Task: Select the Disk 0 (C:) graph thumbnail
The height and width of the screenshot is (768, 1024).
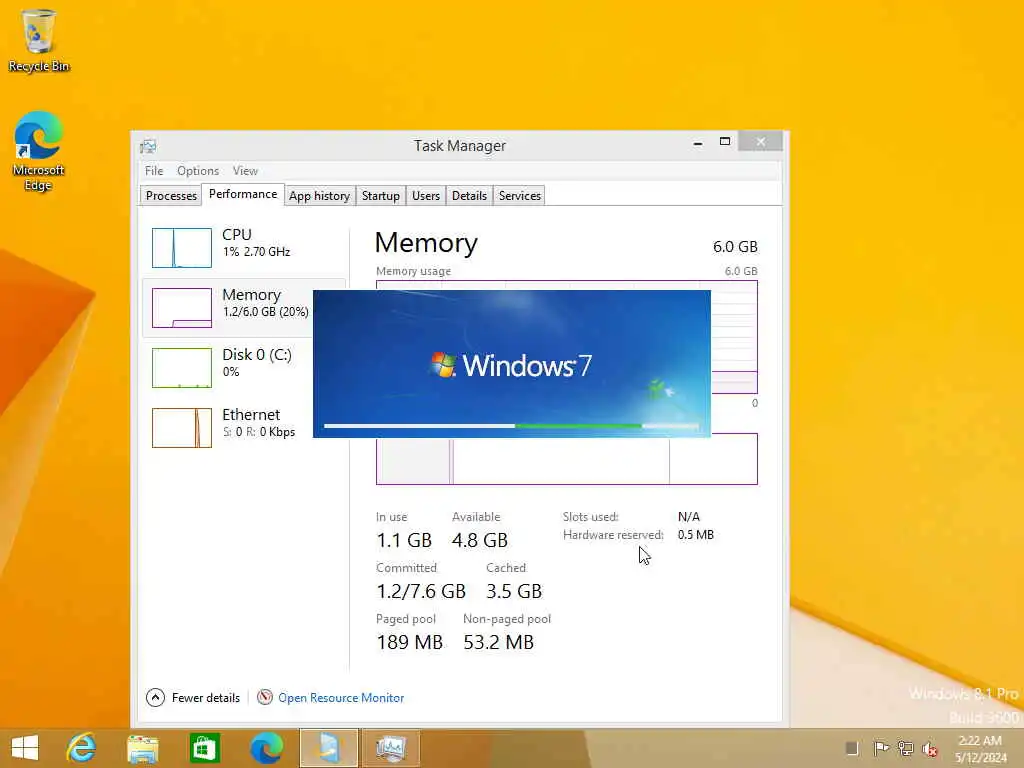Action: (x=182, y=368)
